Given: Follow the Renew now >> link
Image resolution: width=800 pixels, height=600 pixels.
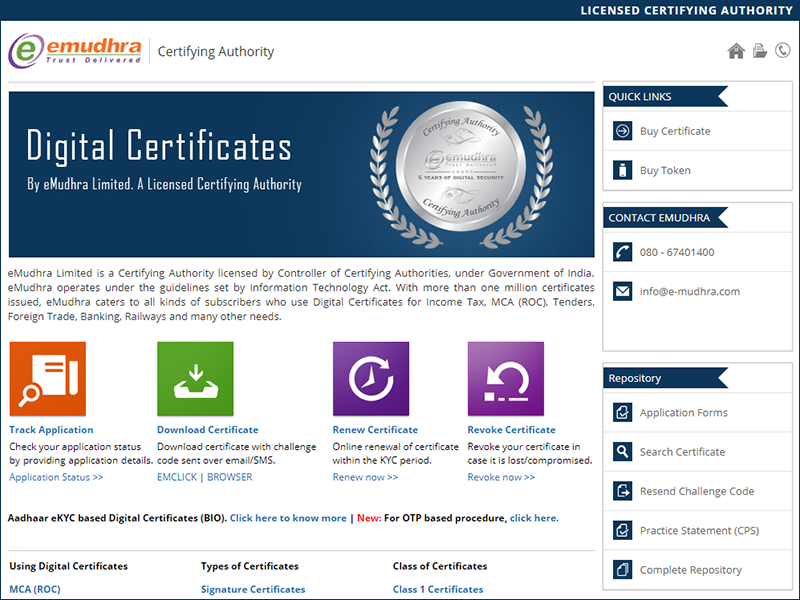Looking at the screenshot, I should 365,477.
